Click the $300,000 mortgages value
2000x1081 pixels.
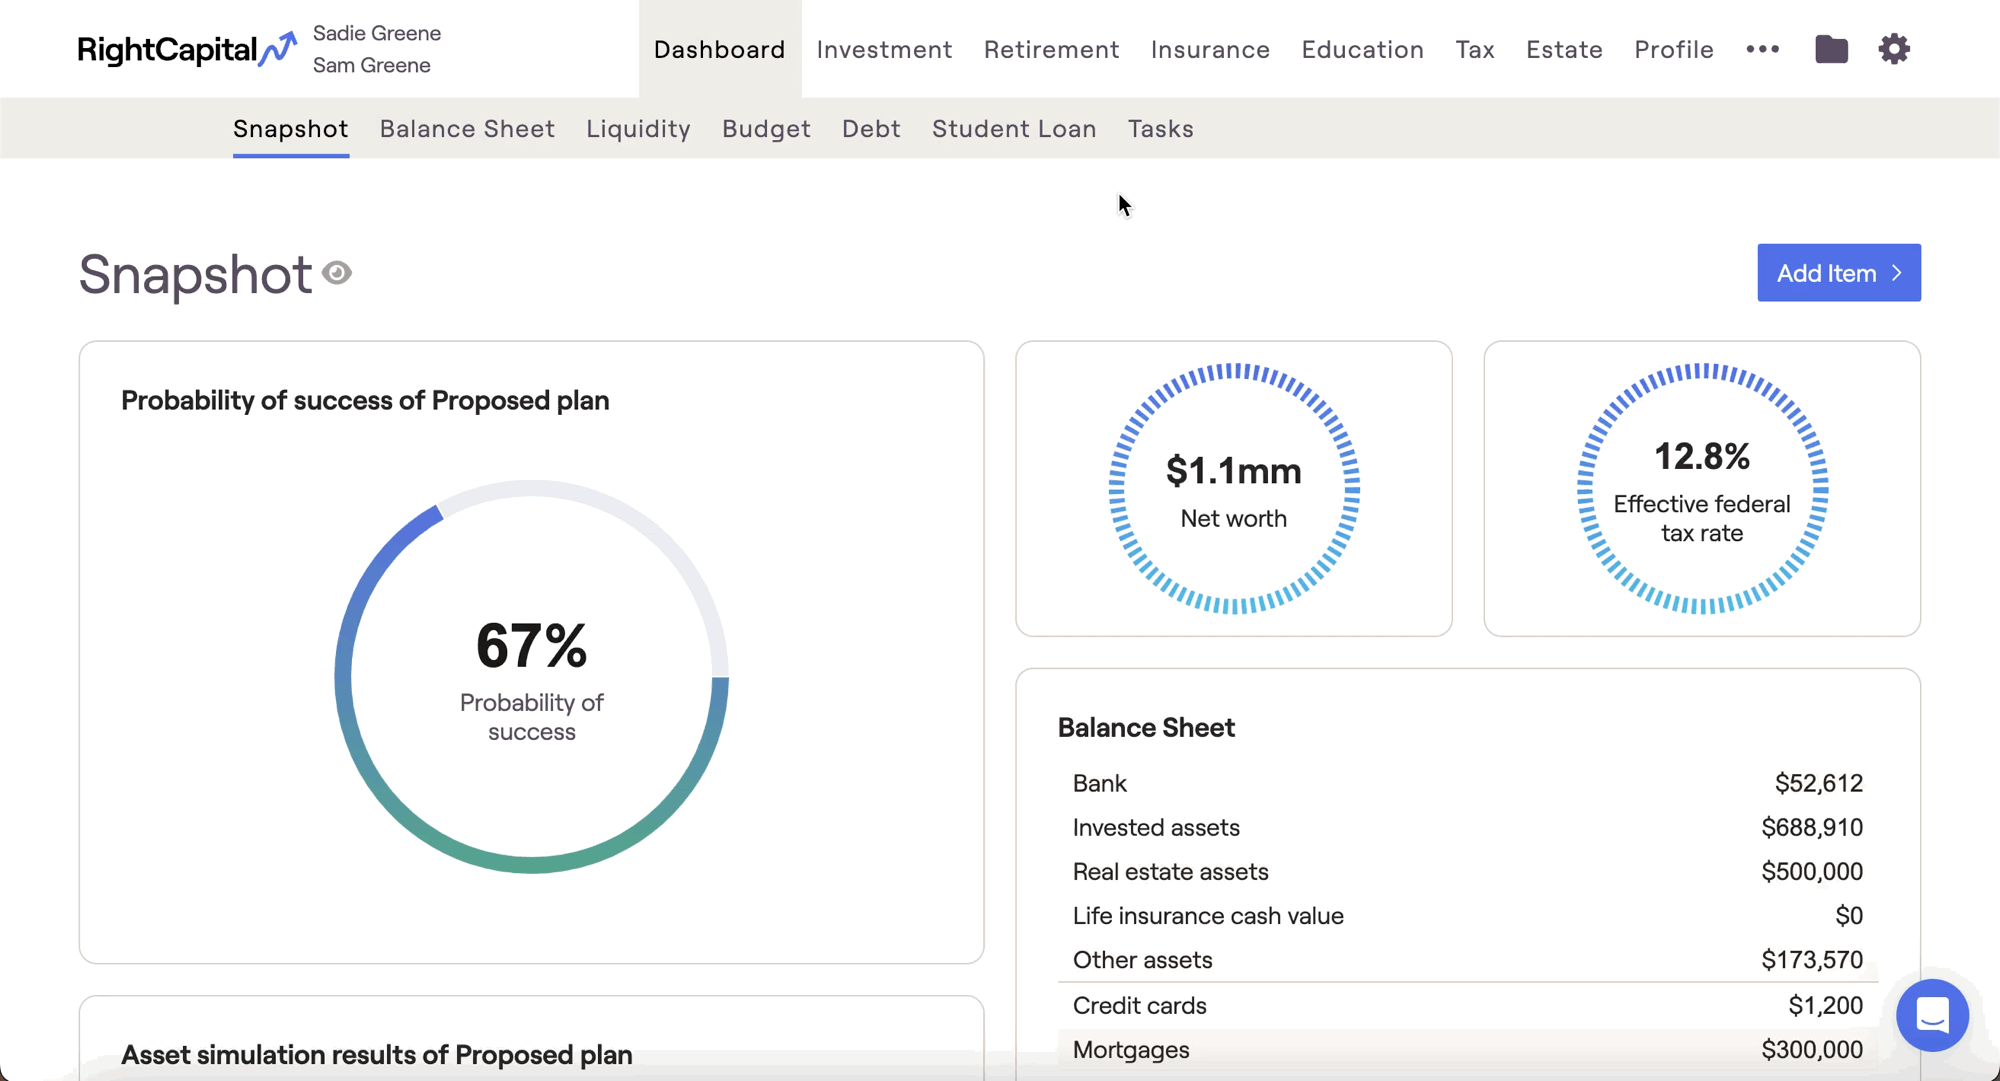tap(1812, 1049)
